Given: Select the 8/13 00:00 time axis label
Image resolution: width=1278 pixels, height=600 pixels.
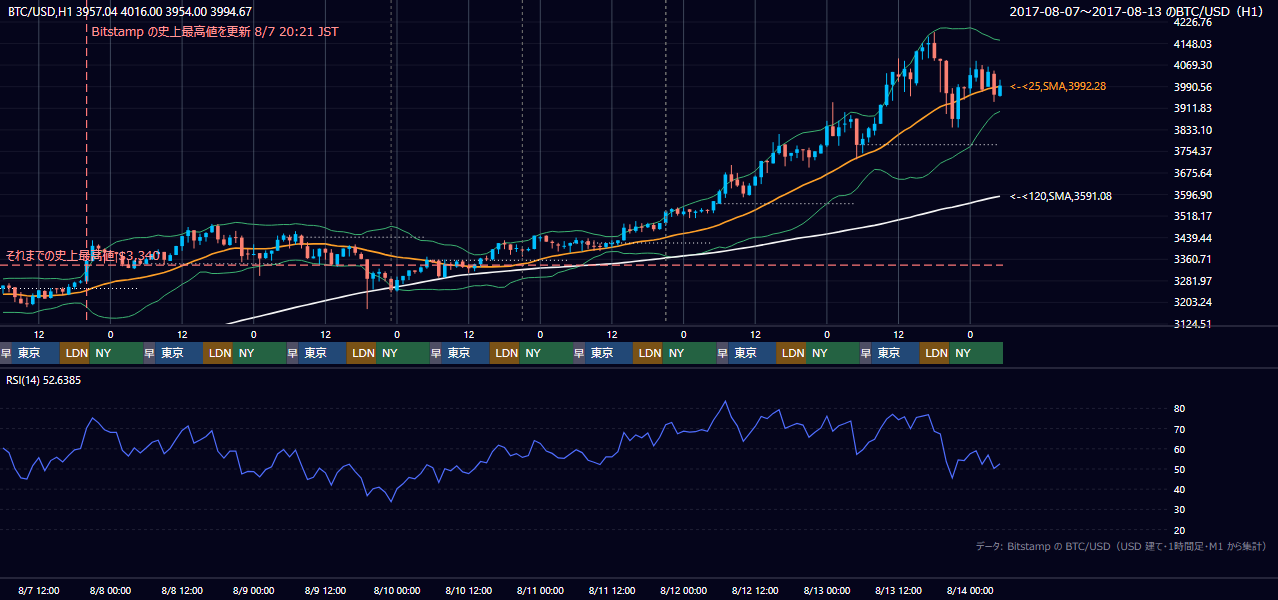Looking at the screenshot, I should pos(828,590).
